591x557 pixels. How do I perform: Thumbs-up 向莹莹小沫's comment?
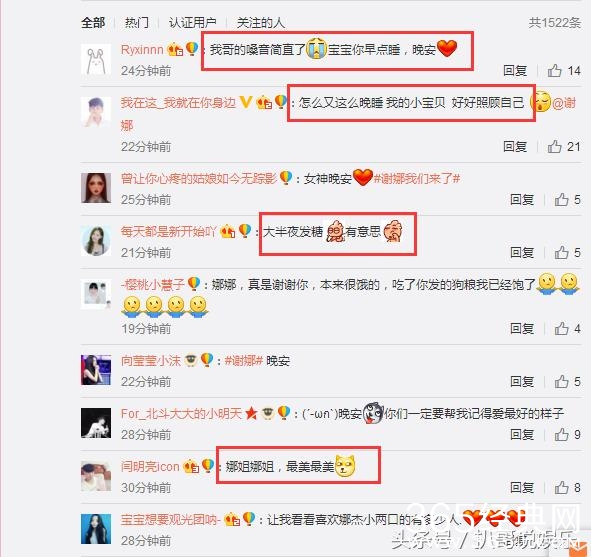(561, 381)
